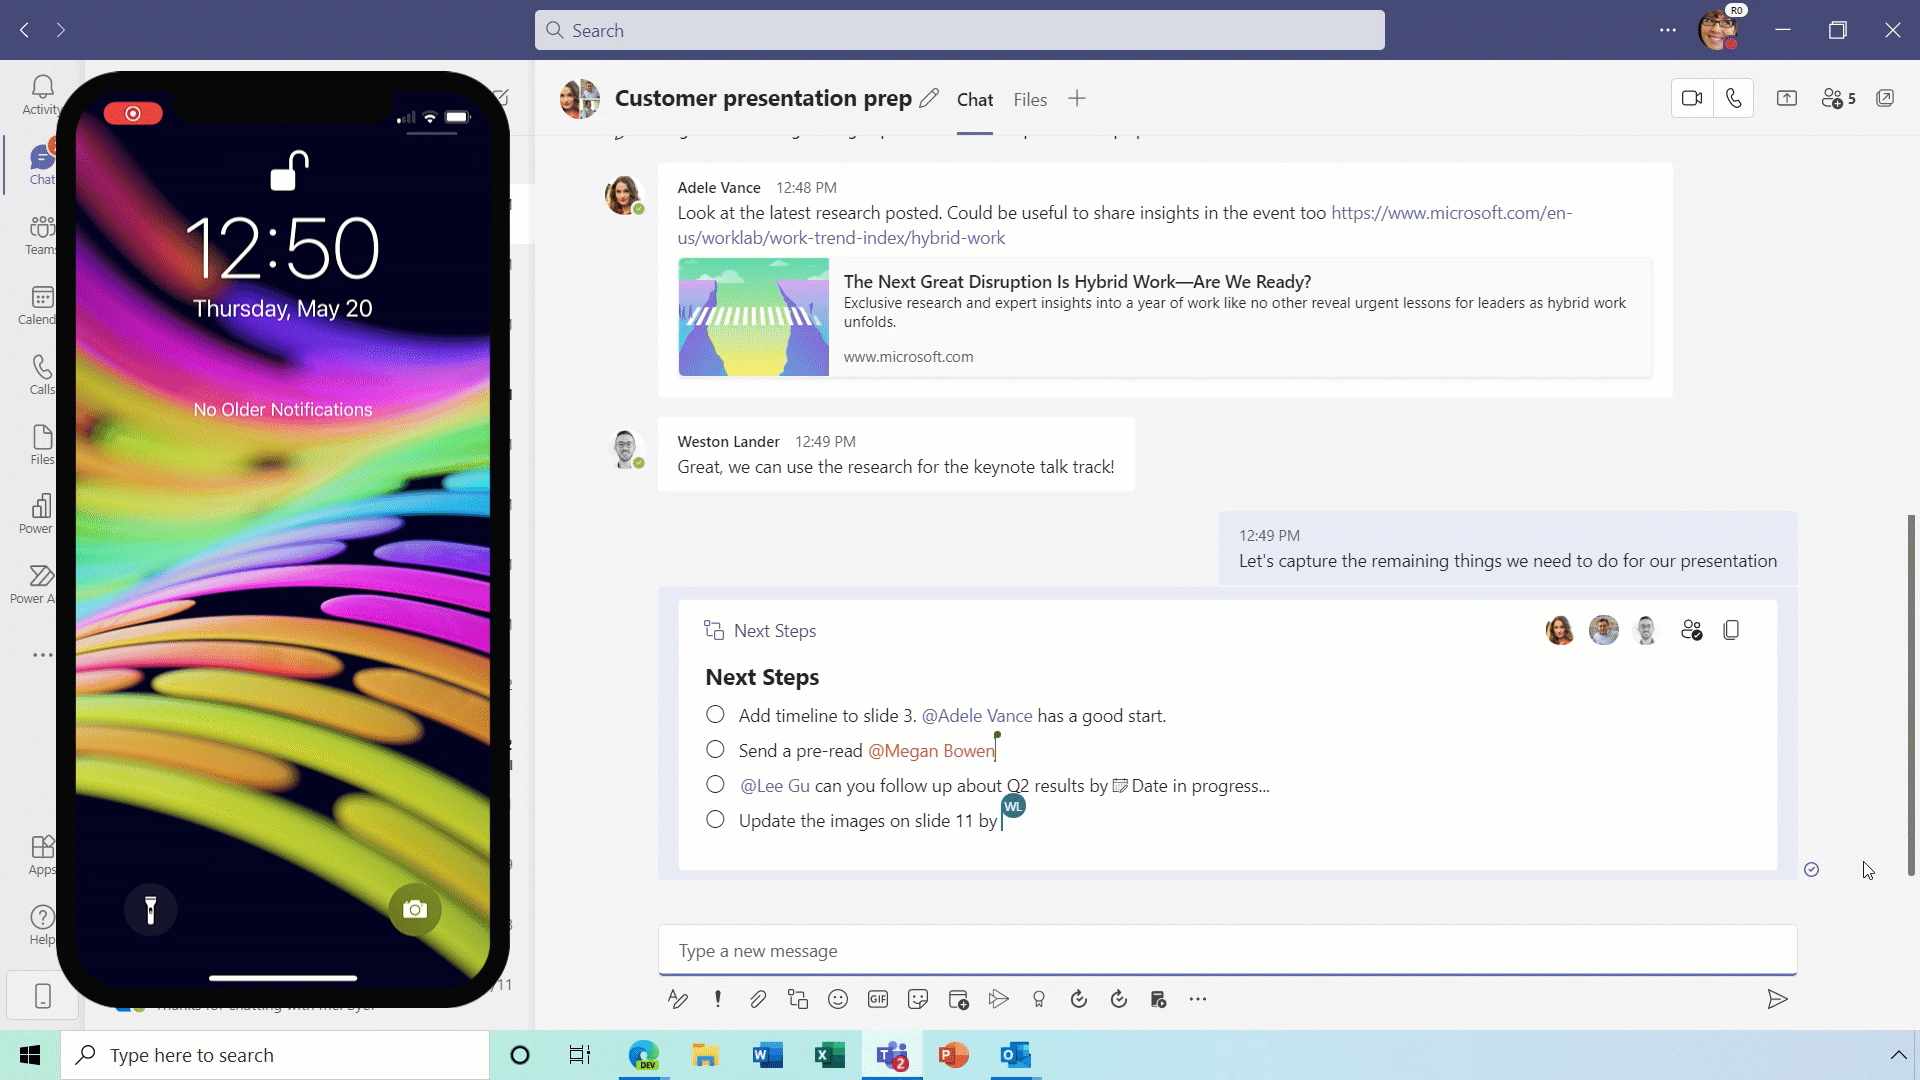Image resolution: width=1920 pixels, height=1080 pixels.
Task: Click the more options ellipsis in header
Action: [1667, 29]
